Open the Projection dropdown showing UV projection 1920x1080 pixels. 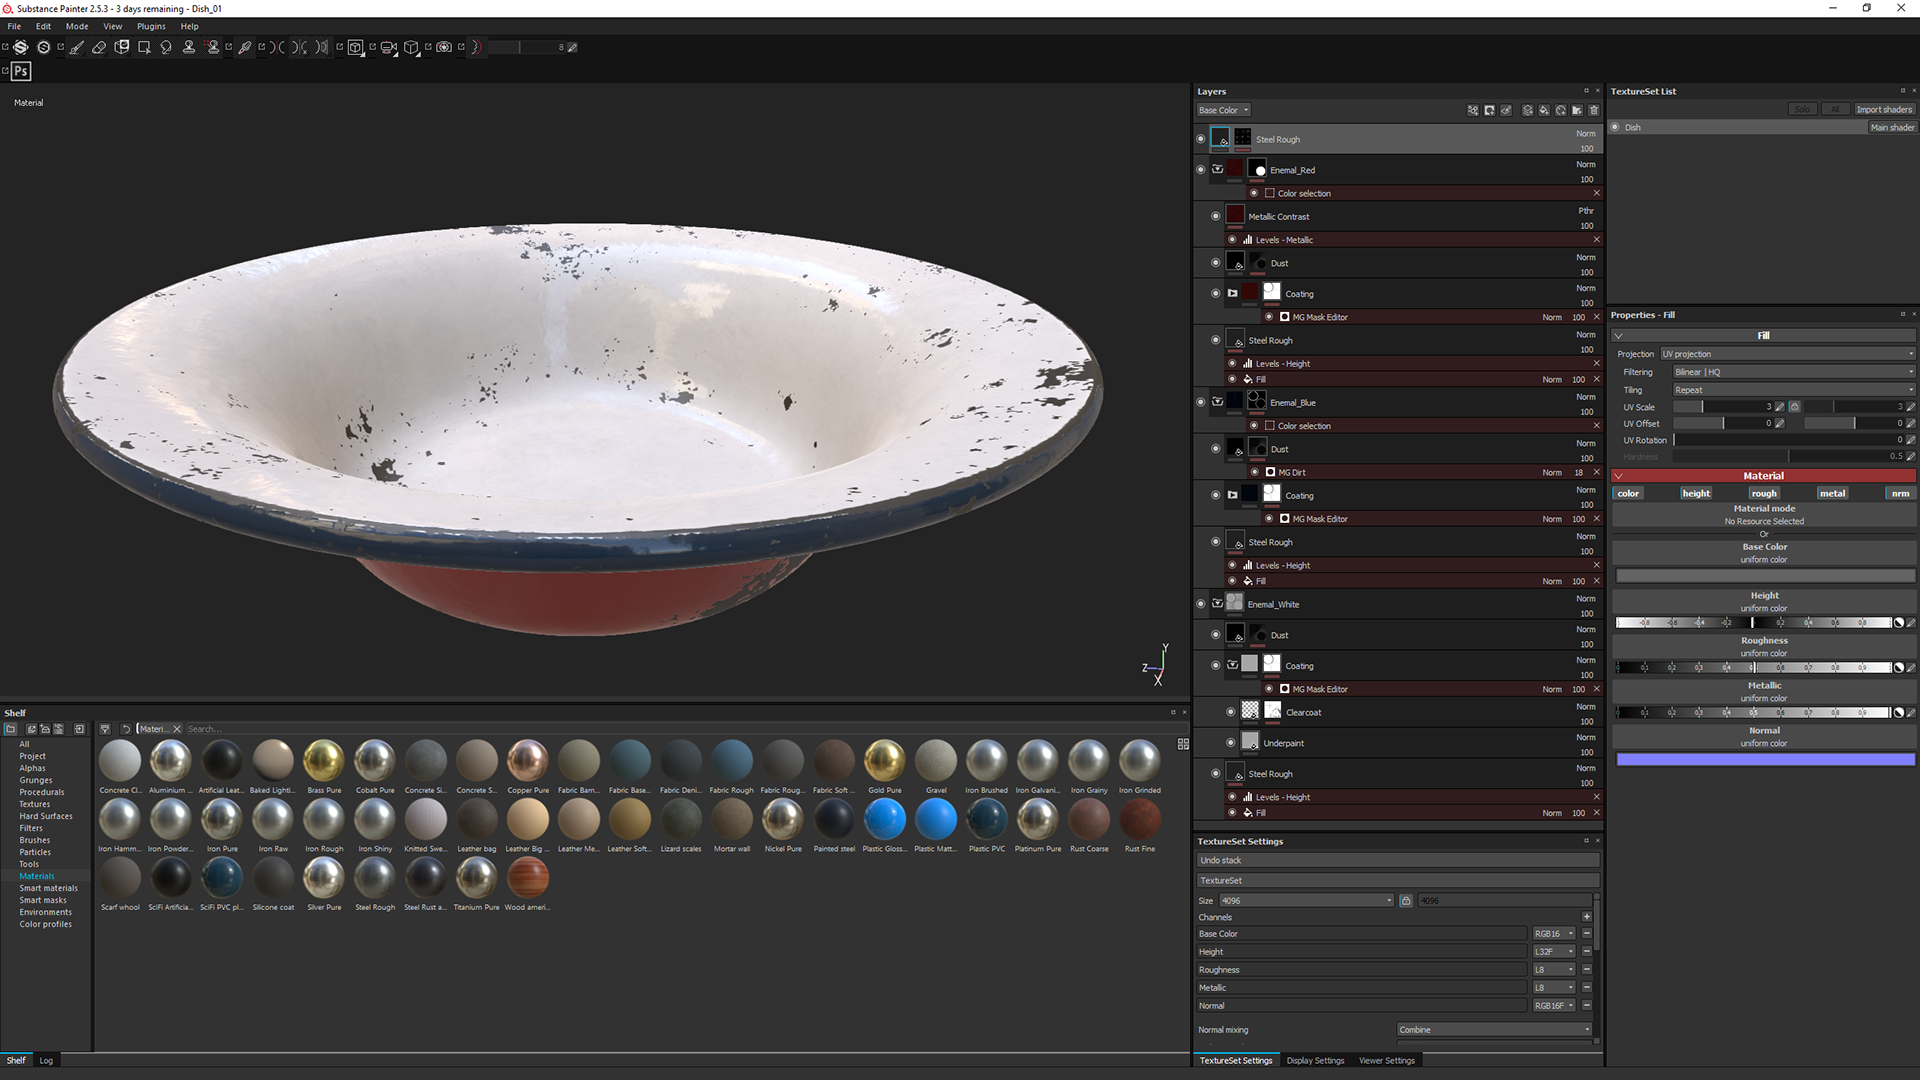click(x=1787, y=354)
